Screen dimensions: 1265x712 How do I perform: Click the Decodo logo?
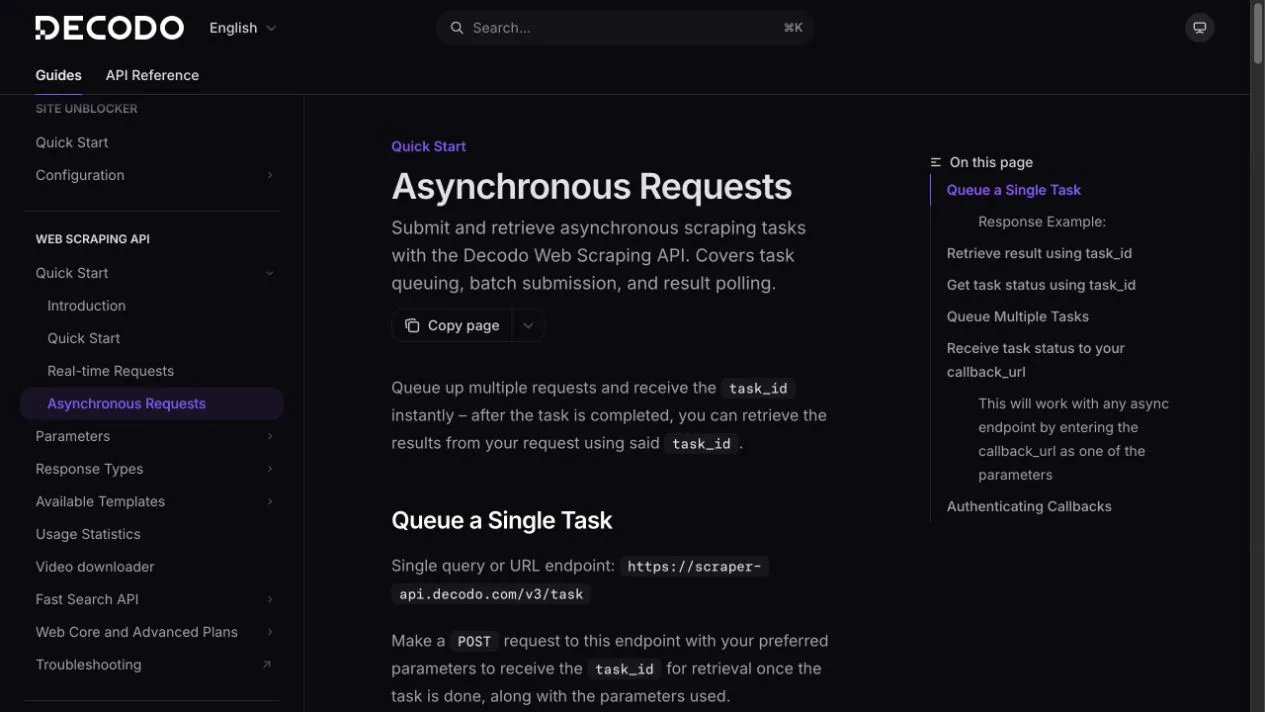pyautogui.click(x=109, y=28)
